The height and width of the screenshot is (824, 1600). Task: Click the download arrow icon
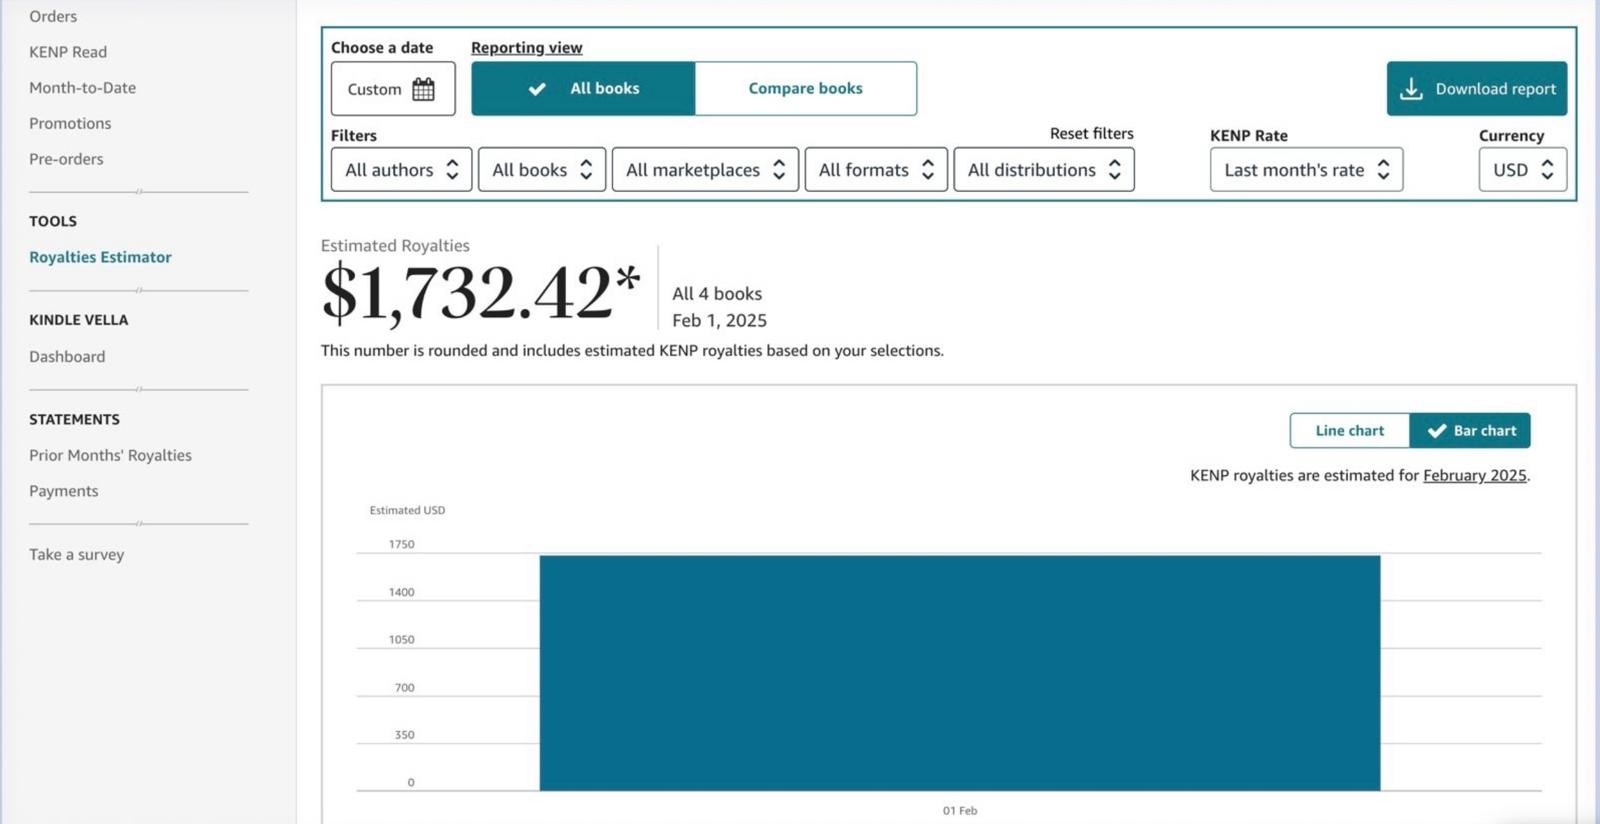(x=1411, y=89)
